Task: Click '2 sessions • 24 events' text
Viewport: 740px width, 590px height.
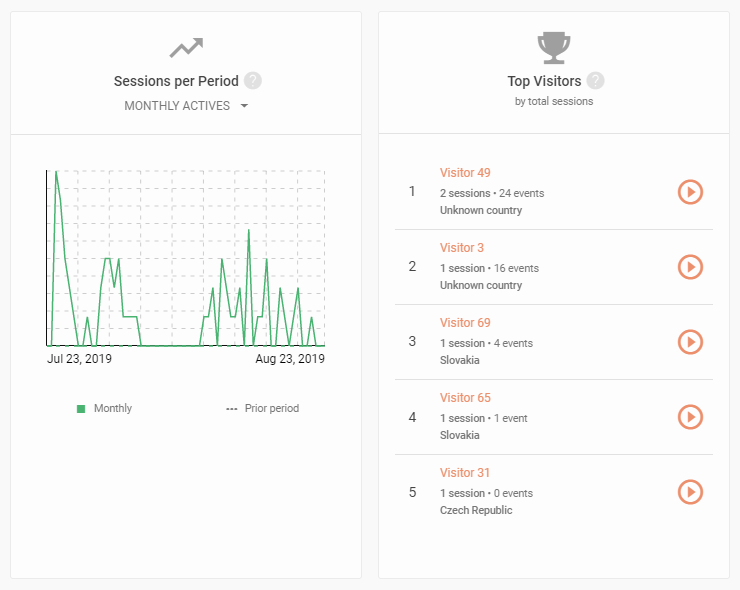Action: (492, 193)
